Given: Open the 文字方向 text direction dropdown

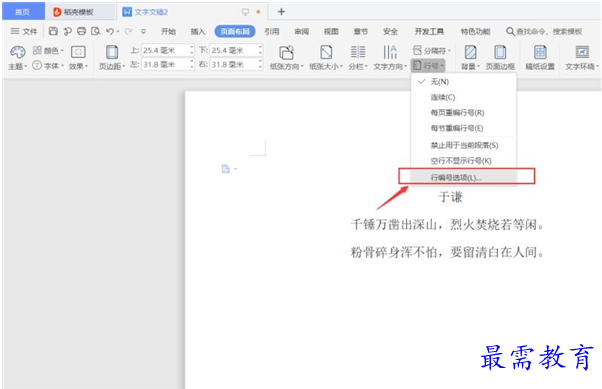Looking at the screenshot, I should (390, 58).
